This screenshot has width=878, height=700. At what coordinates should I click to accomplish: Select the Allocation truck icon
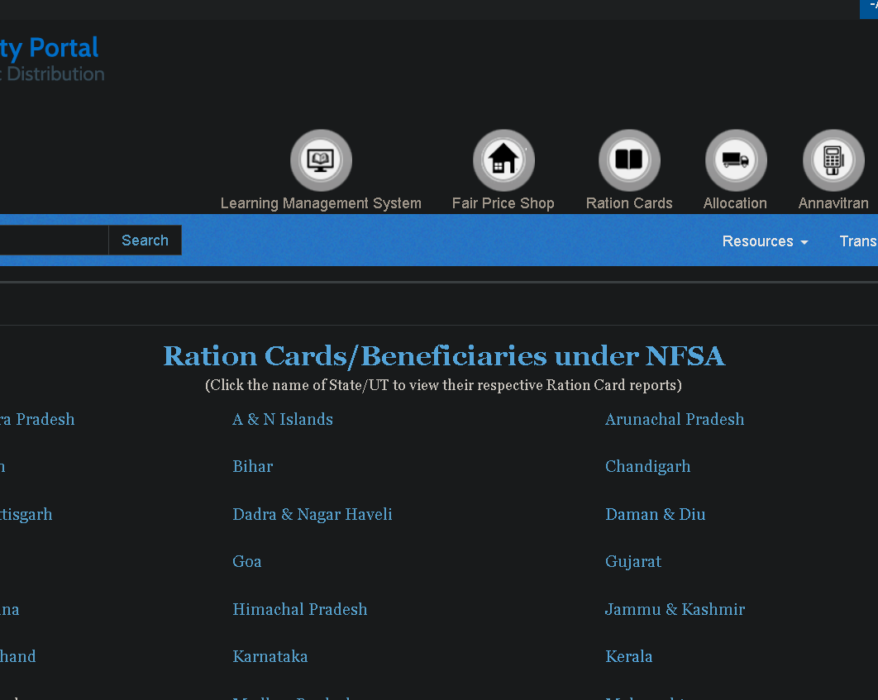[x=736, y=160]
